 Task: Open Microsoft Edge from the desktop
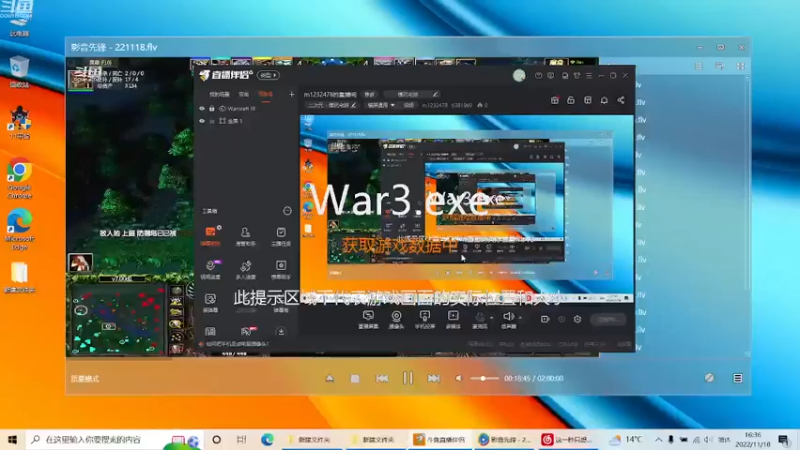[19, 229]
